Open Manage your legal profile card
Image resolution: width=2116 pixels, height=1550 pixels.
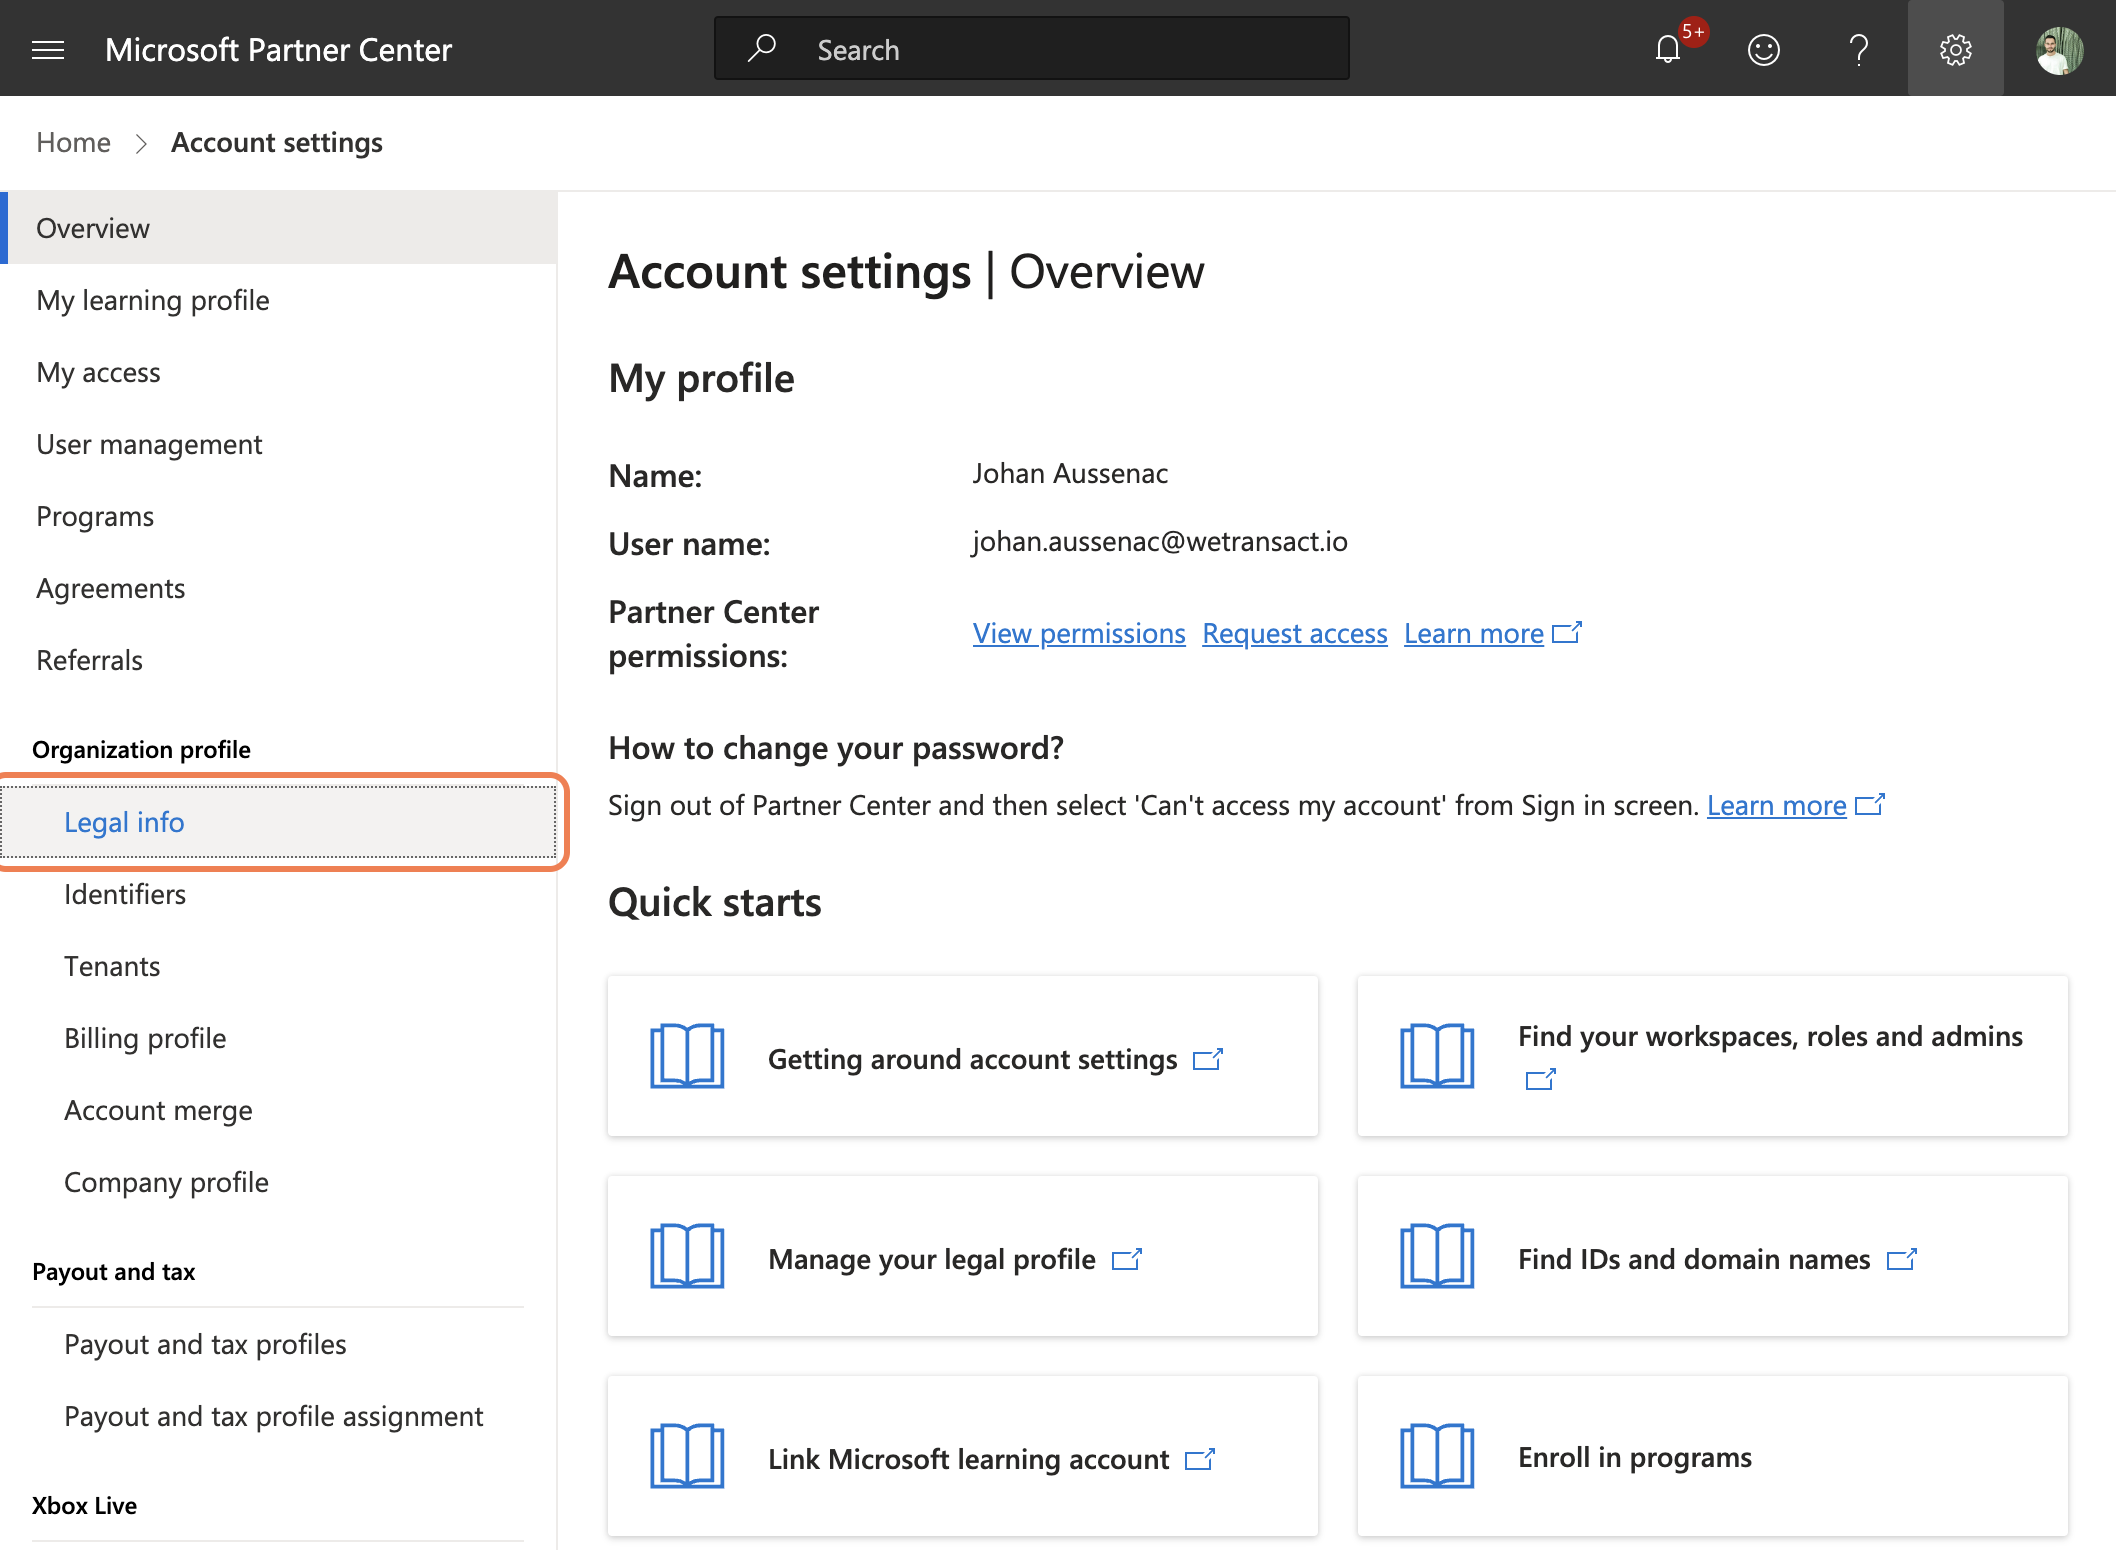963,1256
